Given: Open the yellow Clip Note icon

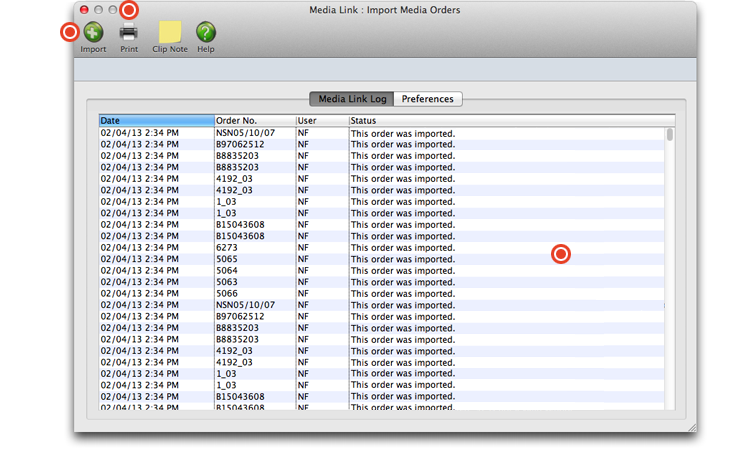Looking at the screenshot, I should coord(170,32).
